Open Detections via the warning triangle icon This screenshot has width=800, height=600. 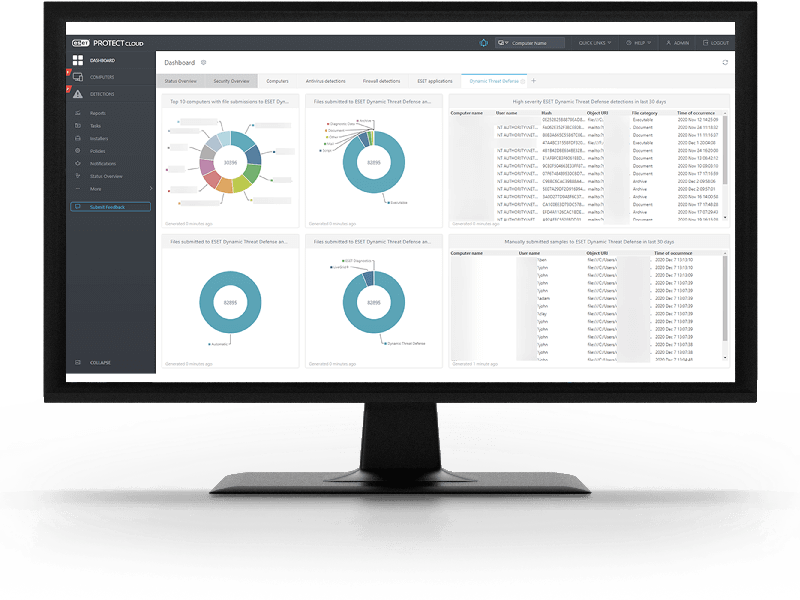tap(77, 94)
